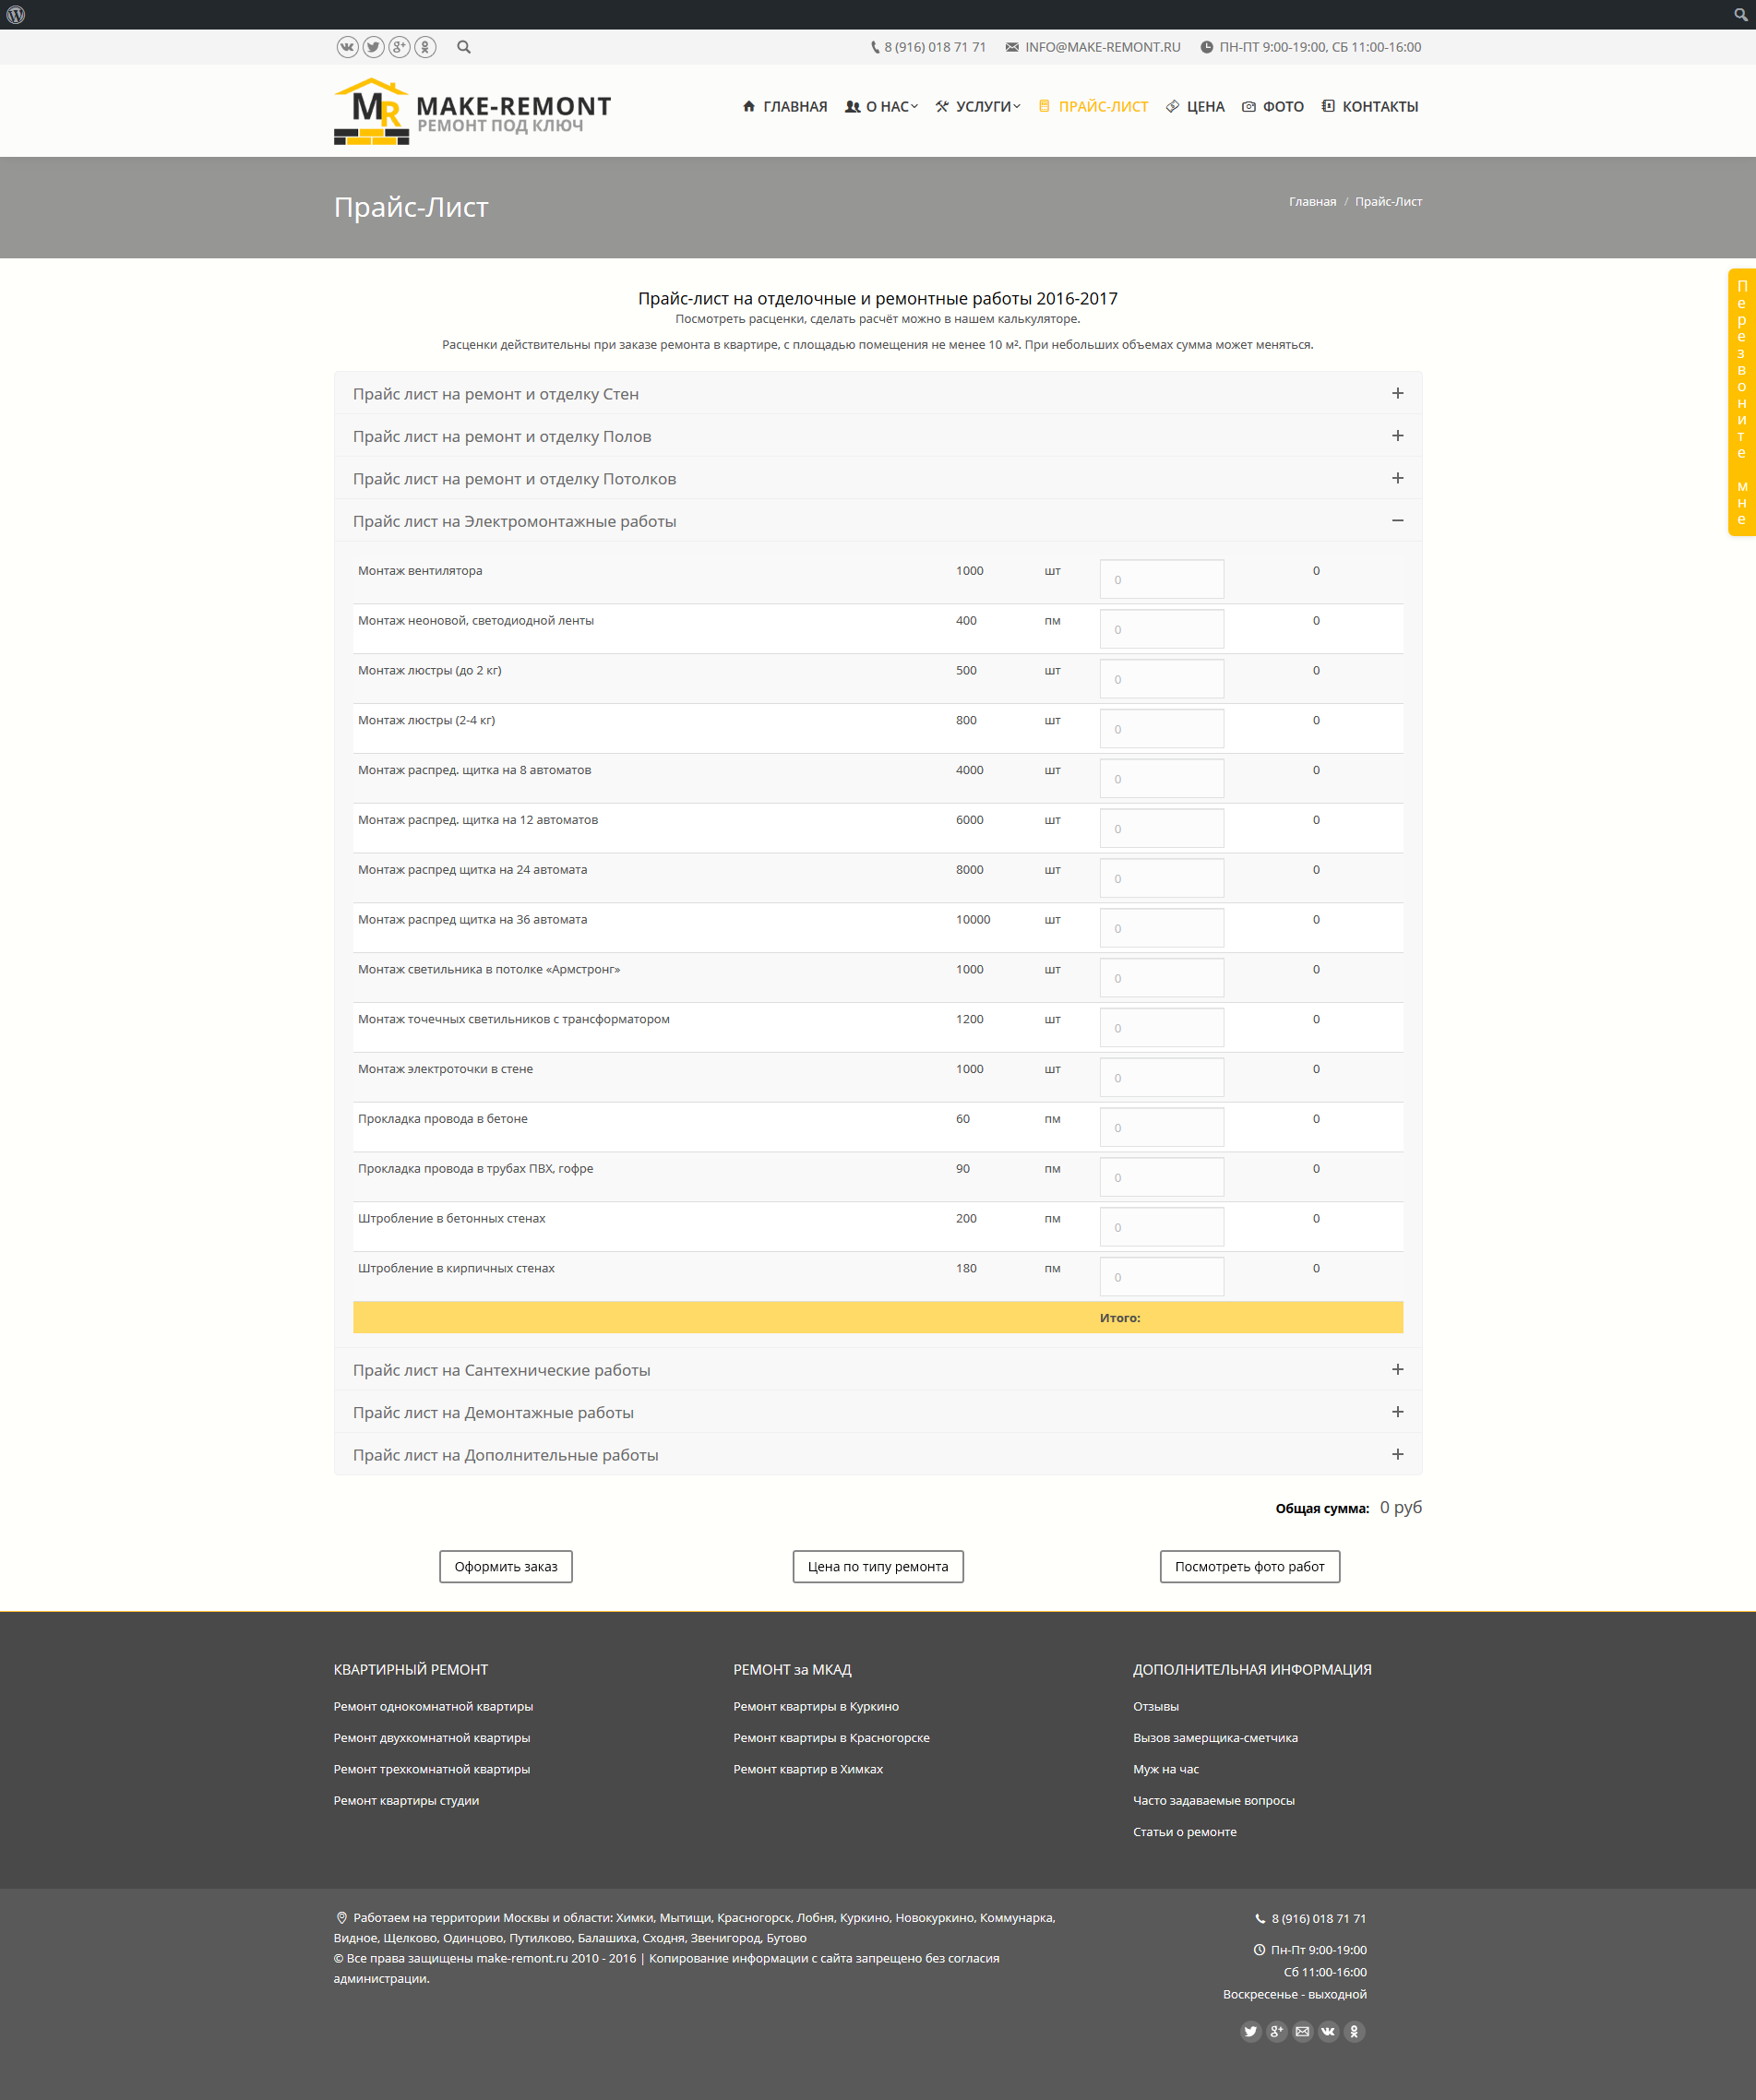Open the Муж на час footer link
1756x2100 pixels.
tap(1166, 1768)
